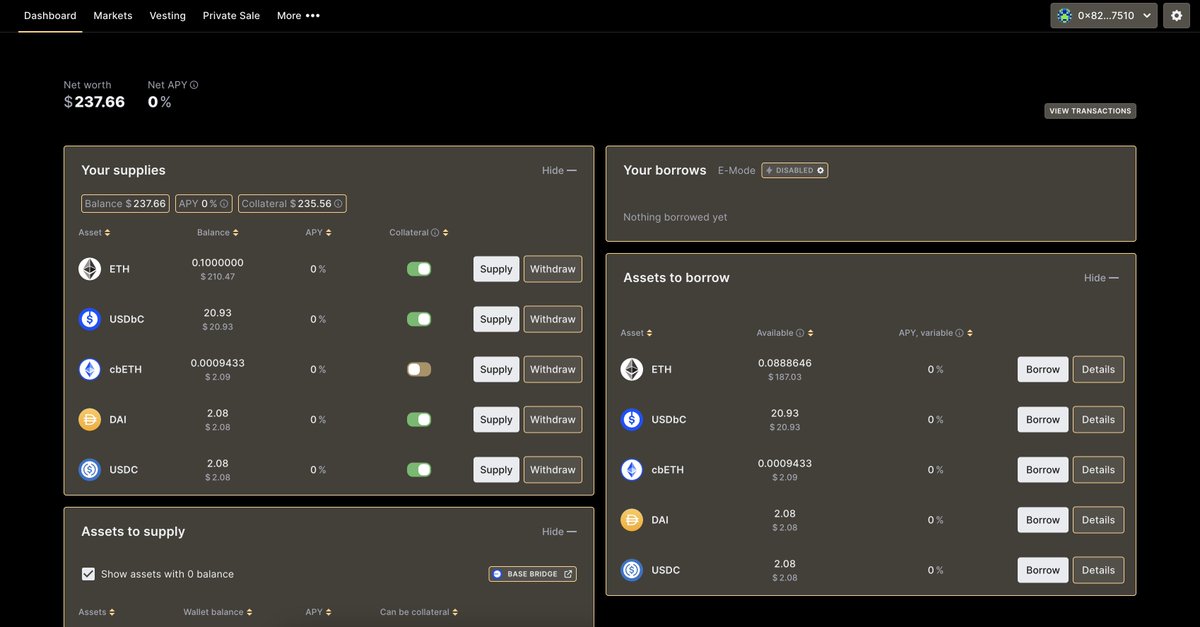Click the USDC token icon in Assets to borrow
The image size is (1200, 627).
coord(631,569)
